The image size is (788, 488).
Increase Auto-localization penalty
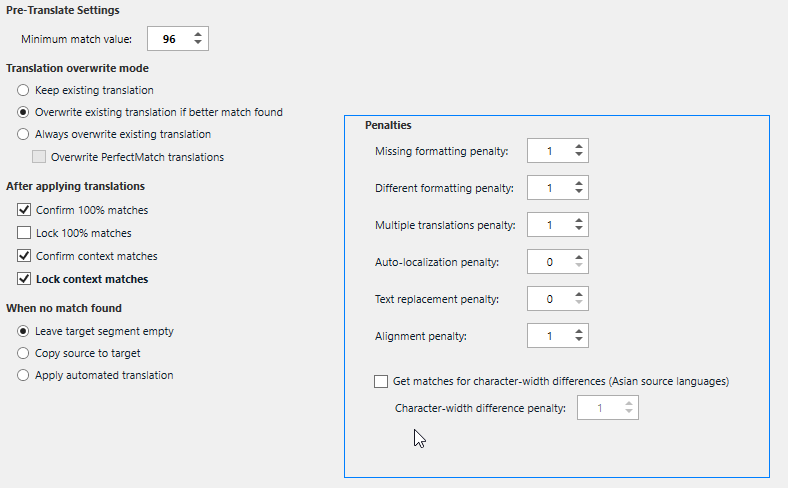click(x=579, y=258)
